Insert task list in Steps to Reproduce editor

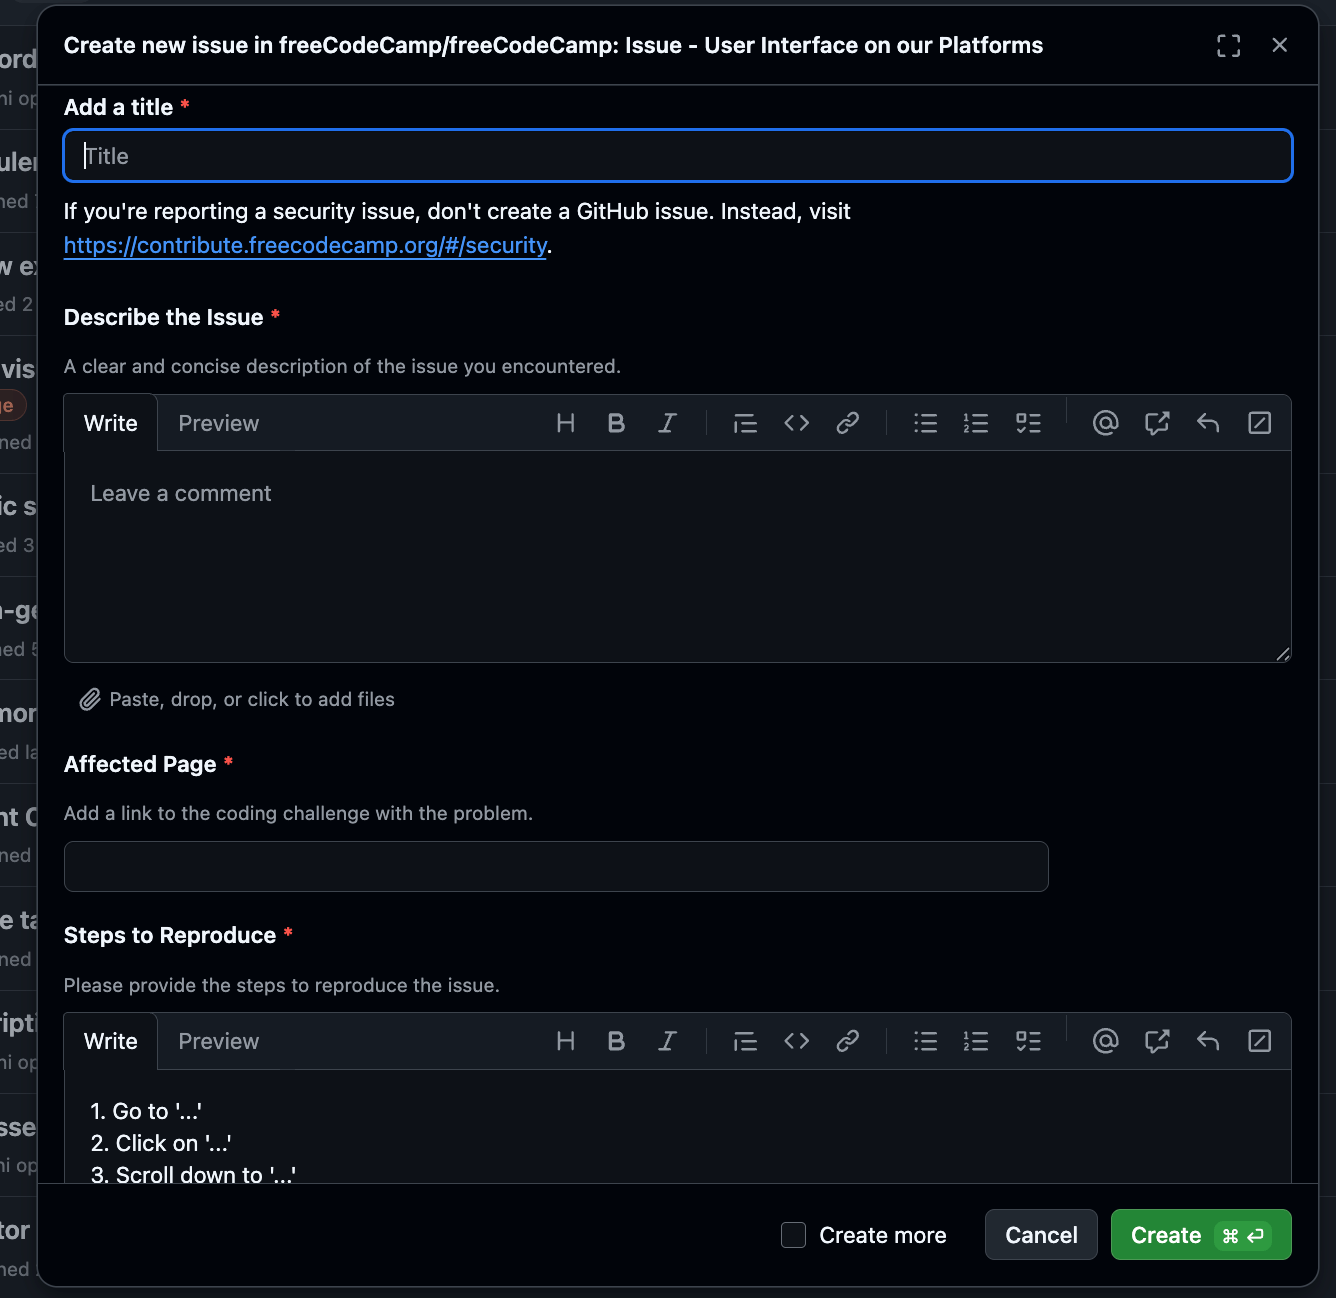pyautogui.click(x=1028, y=1041)
